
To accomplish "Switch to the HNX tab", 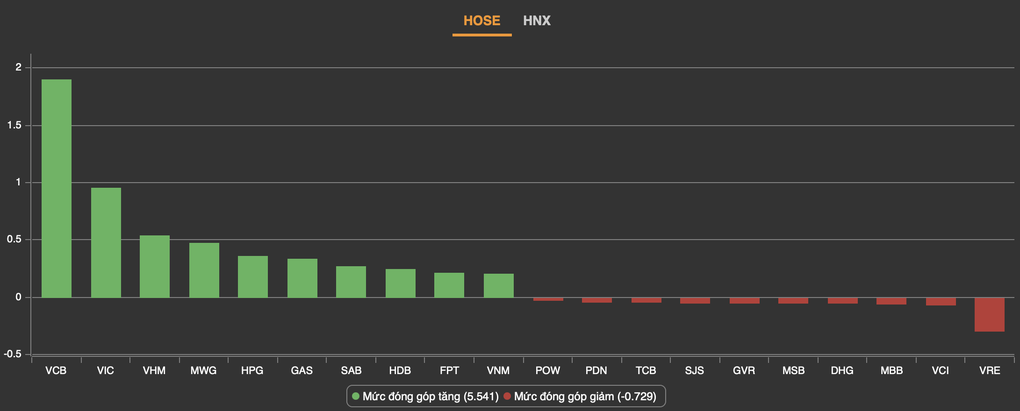I will coord(537,21).
